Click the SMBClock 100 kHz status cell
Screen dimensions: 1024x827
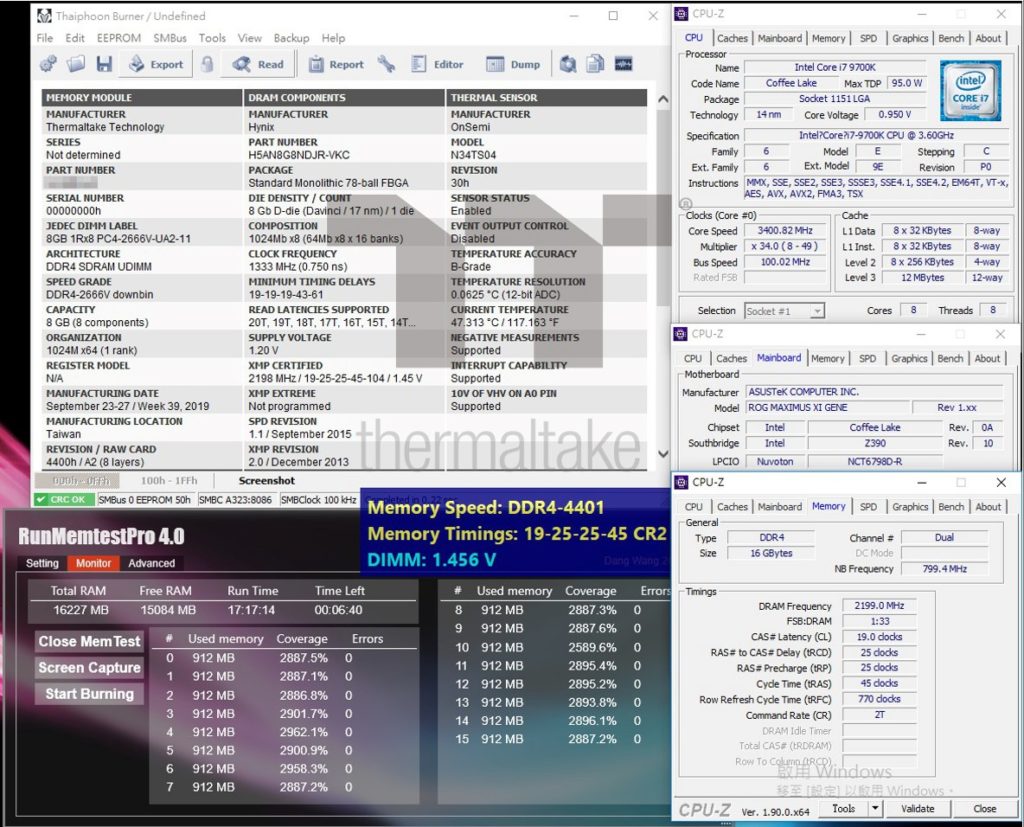[319, 500]
